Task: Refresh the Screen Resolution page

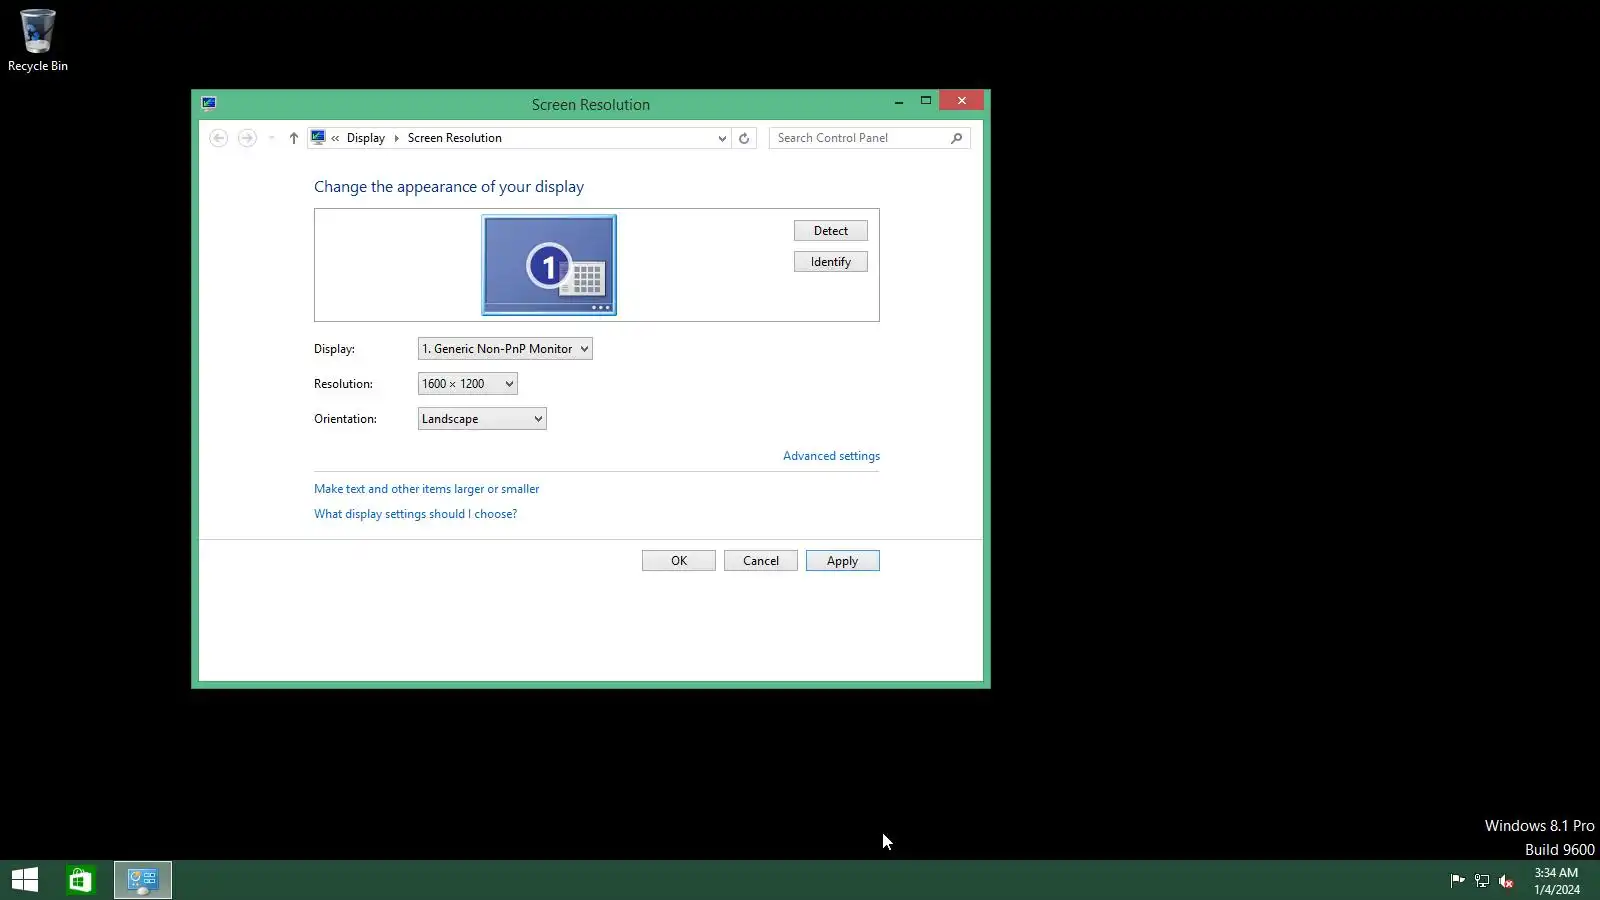Action: point(744,138)
